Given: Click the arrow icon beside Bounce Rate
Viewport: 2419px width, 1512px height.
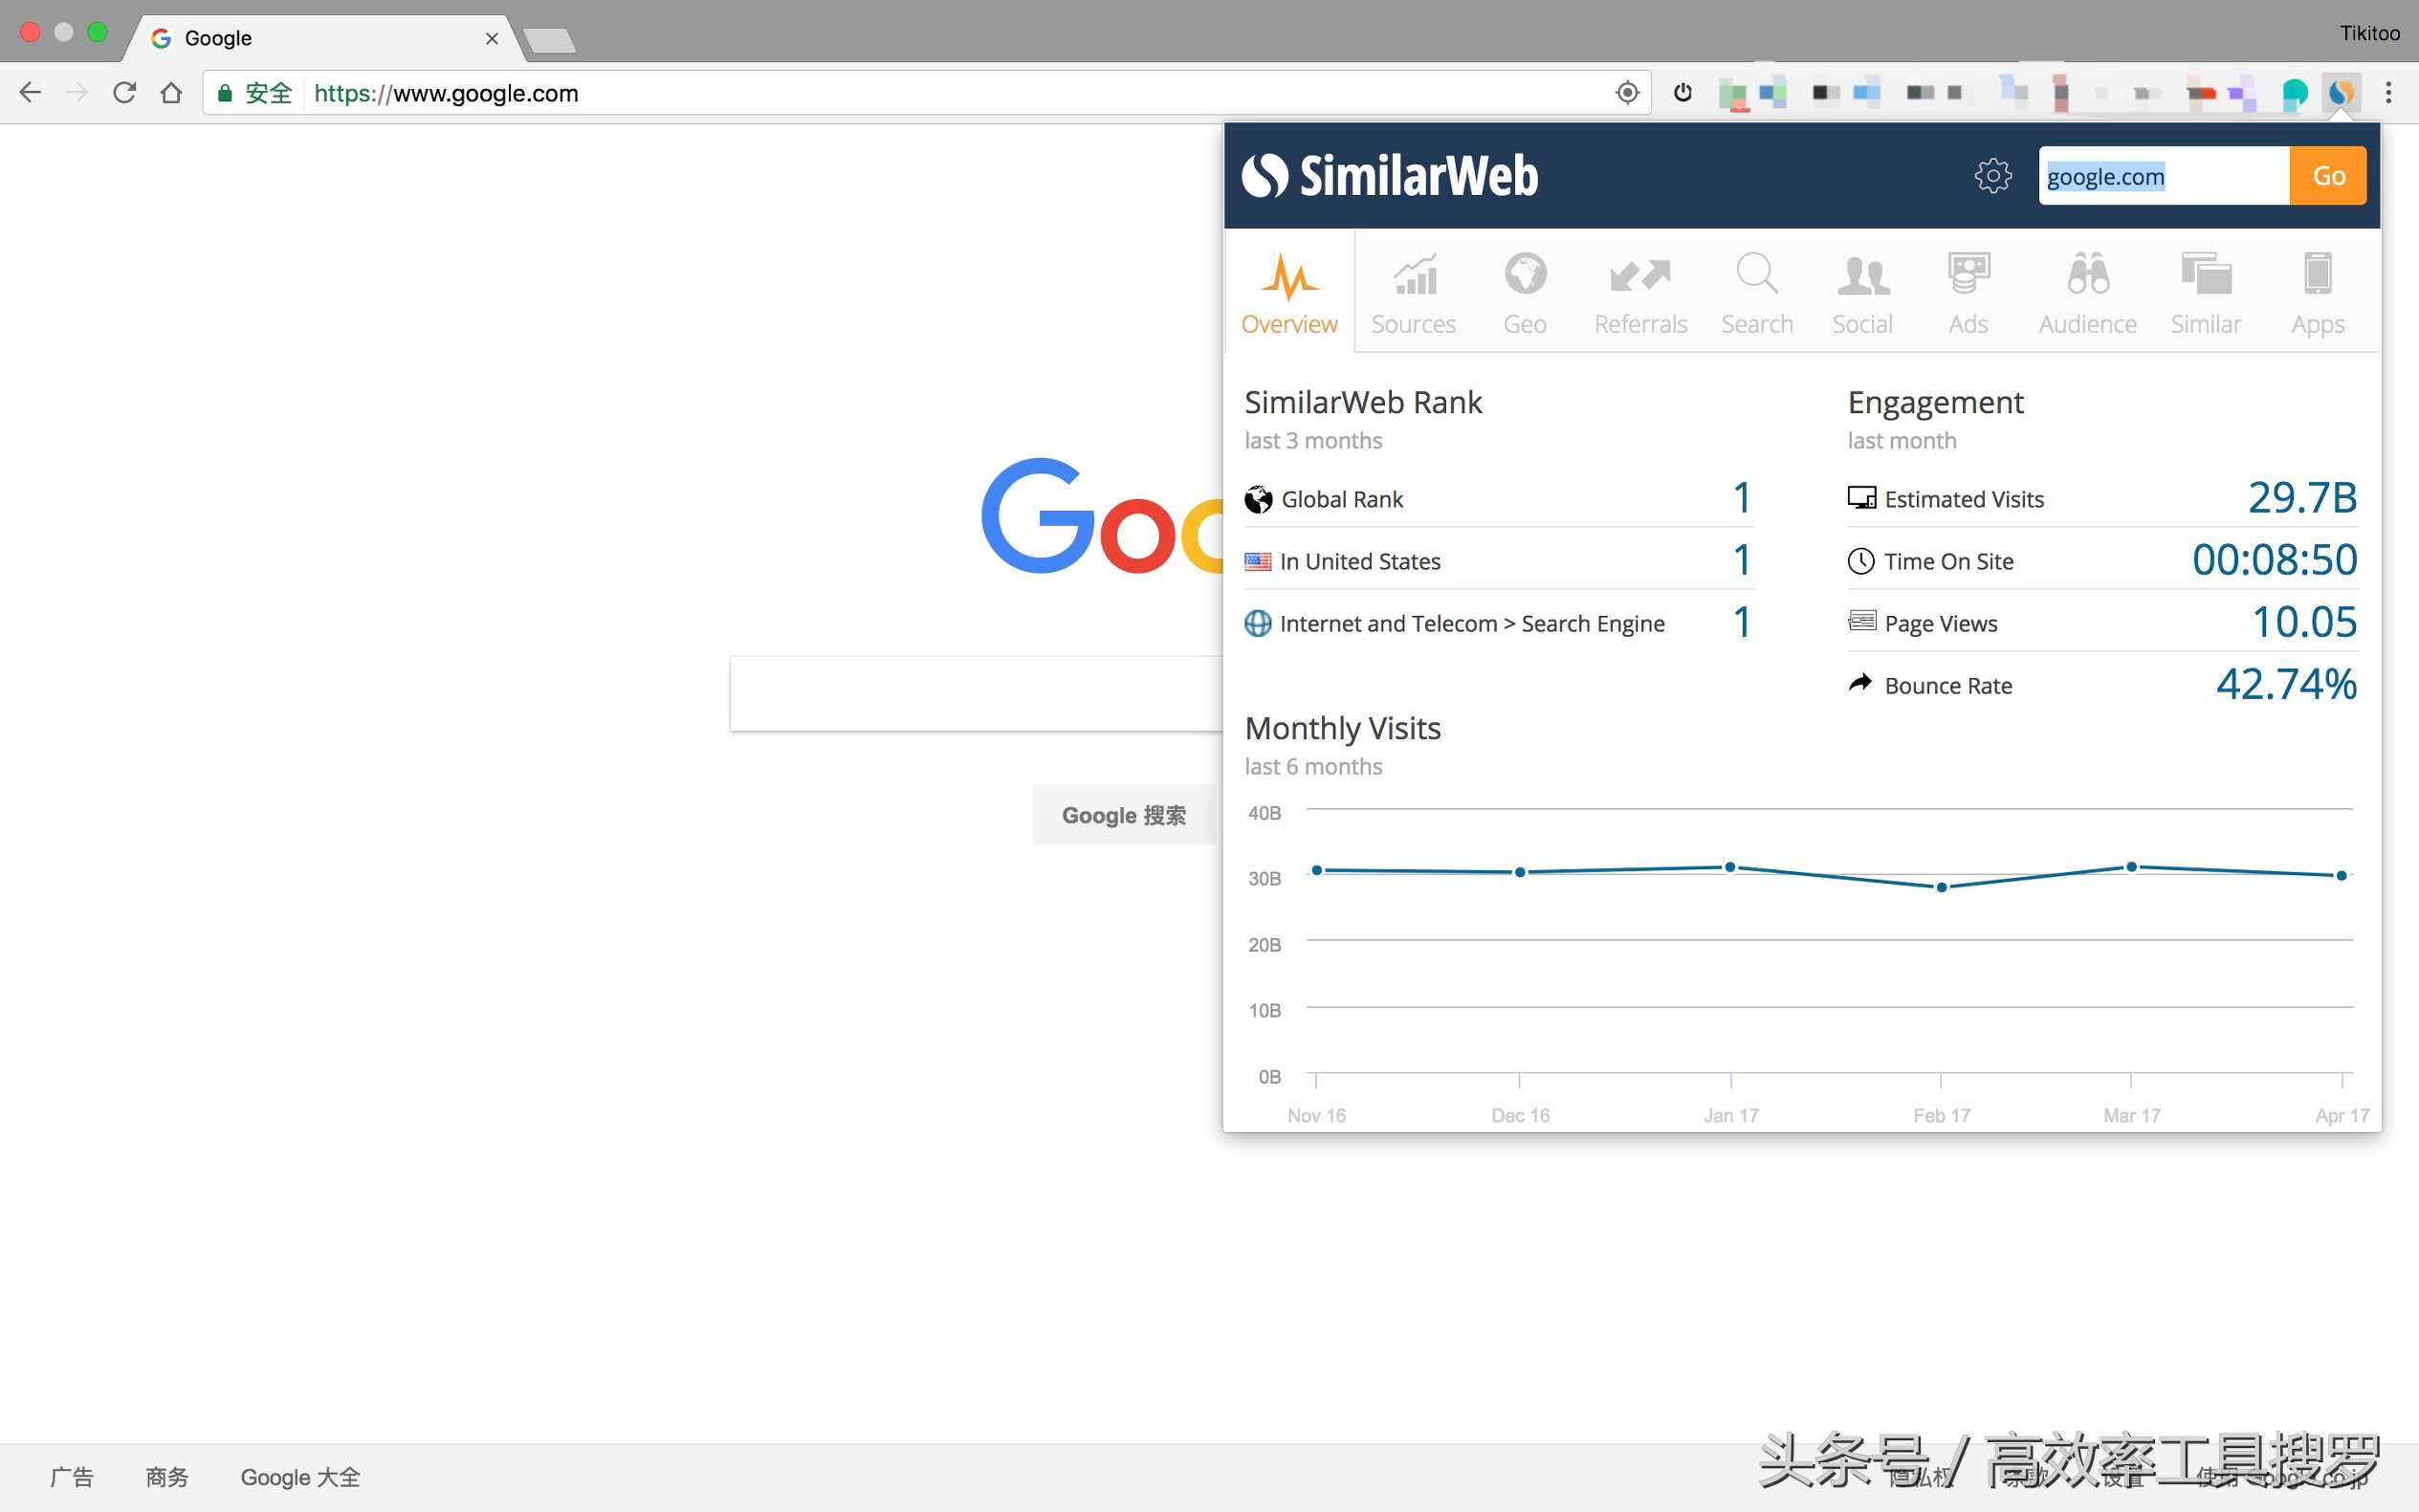Looking at the screenshot, I should [1859, 682].
